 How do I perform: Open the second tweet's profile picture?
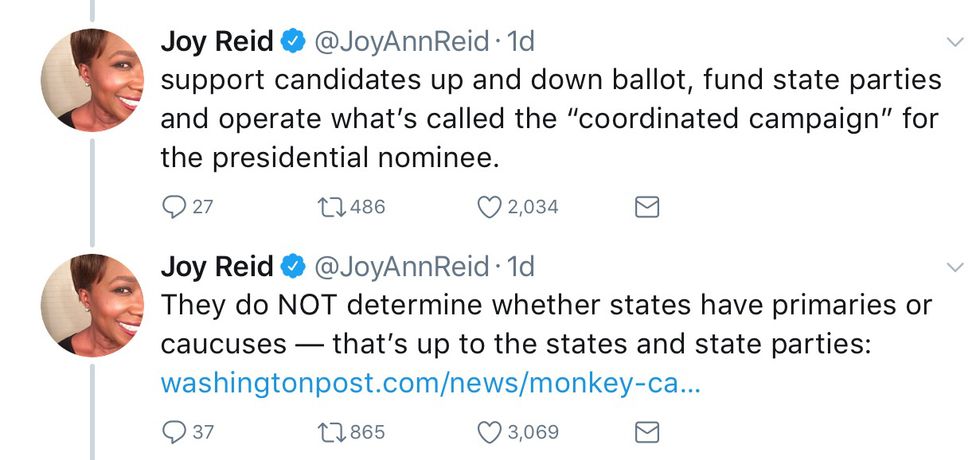pos(92,305)
